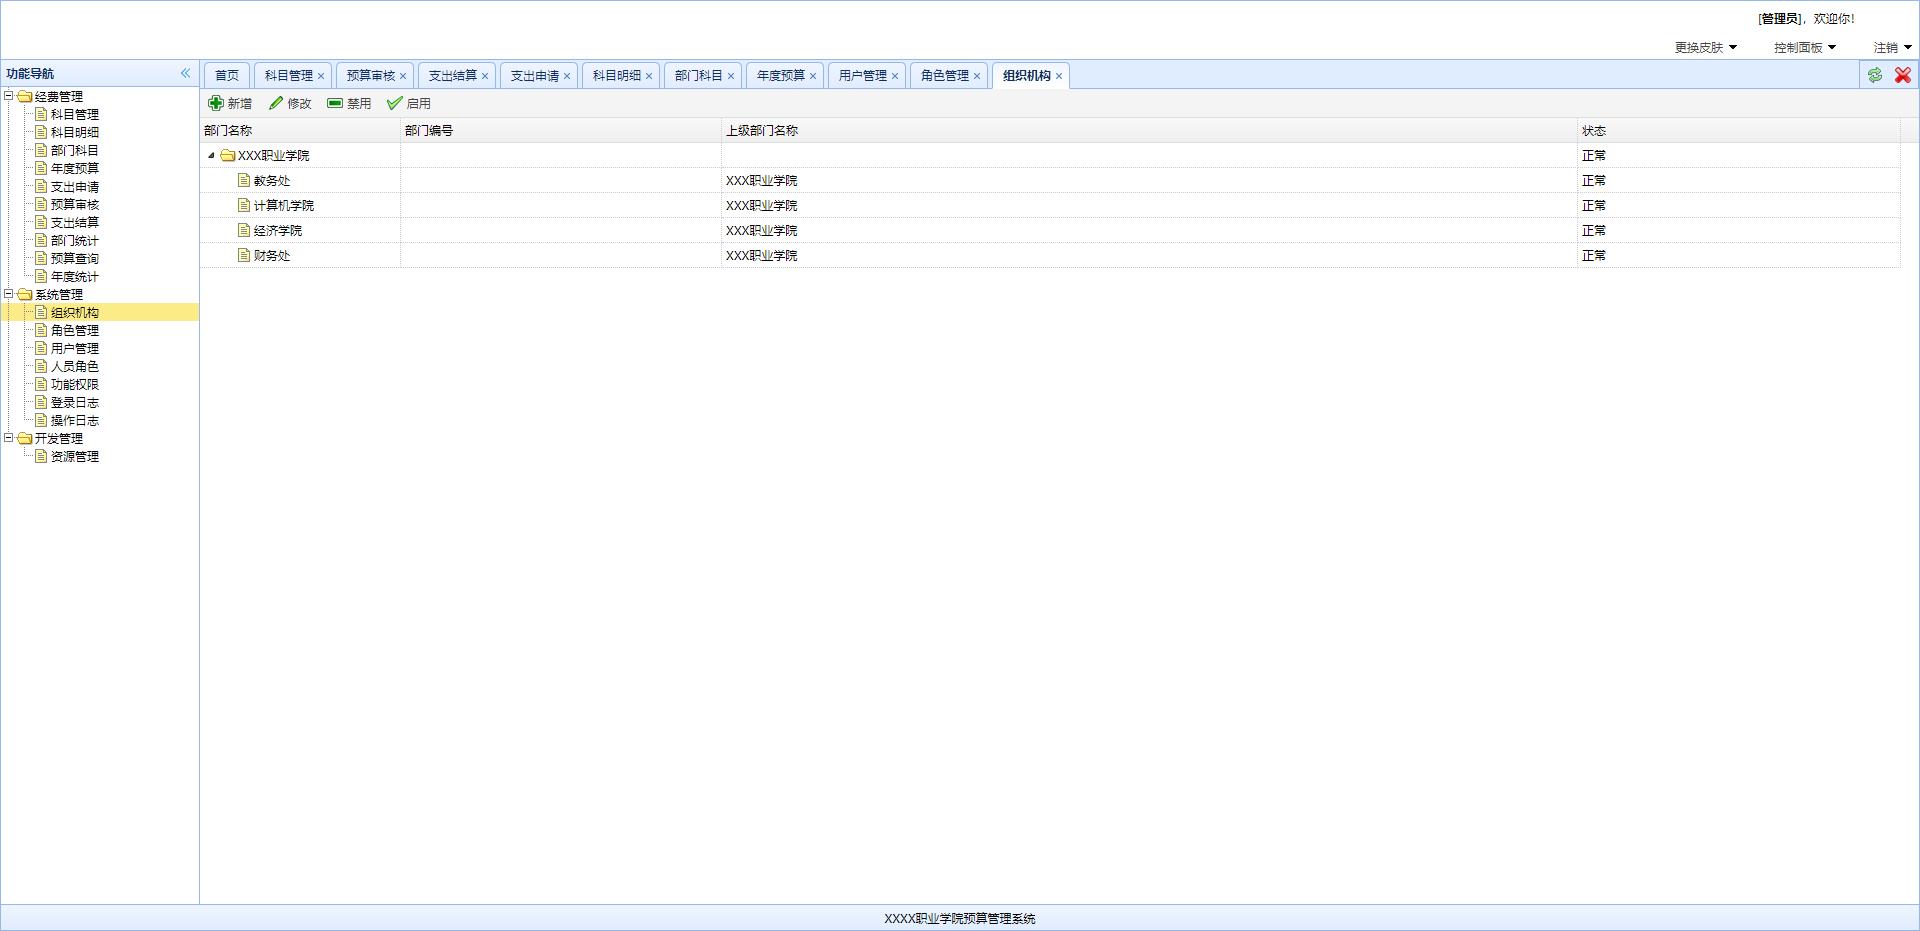Select the 财务处 department row
The width and height of the screenshot is (1920, 931).
point(1050,255)
